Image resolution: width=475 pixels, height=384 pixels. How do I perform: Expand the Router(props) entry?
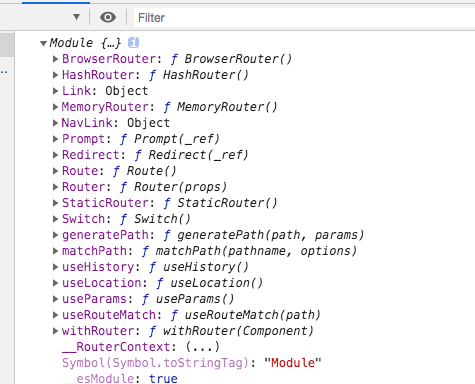[x=55, y=187]
